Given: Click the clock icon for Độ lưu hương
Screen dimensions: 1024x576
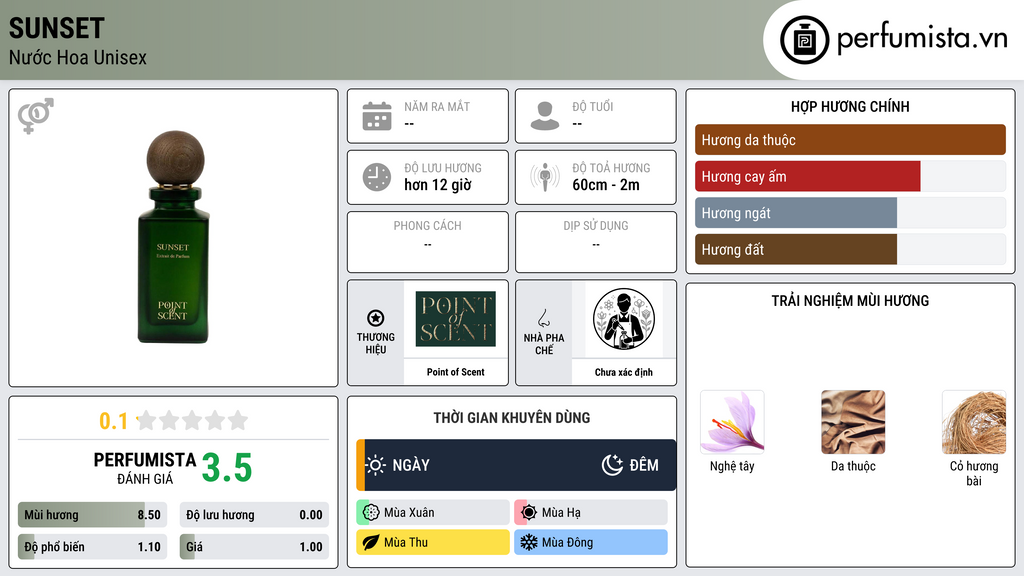Looking at the screenshot, I should coord(377,177).
